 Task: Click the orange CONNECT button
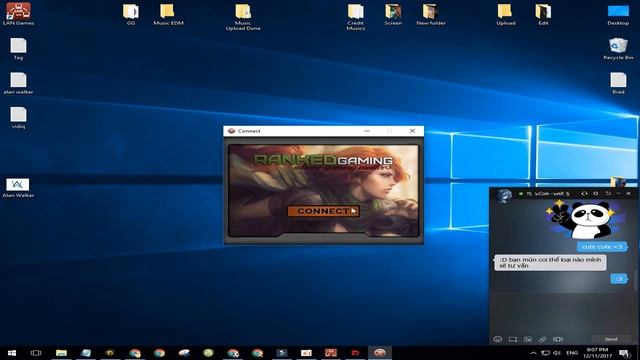point(323,211)
